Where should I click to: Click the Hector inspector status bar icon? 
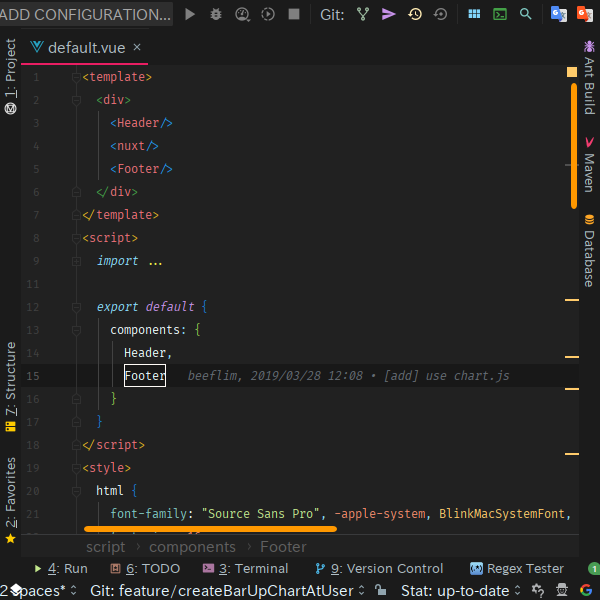tap(562, 590)
